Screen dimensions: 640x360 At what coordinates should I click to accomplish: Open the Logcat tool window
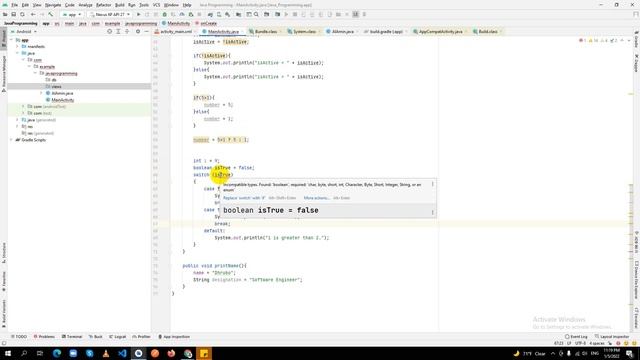pos(118,337)
